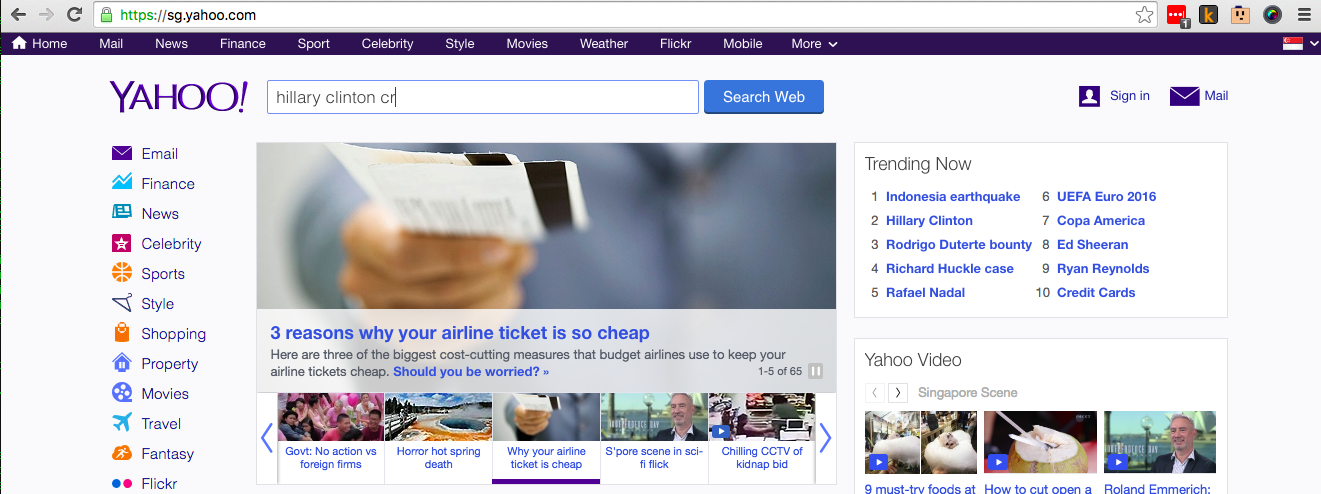Click the Yahoo search input field

tap(482, 97)
